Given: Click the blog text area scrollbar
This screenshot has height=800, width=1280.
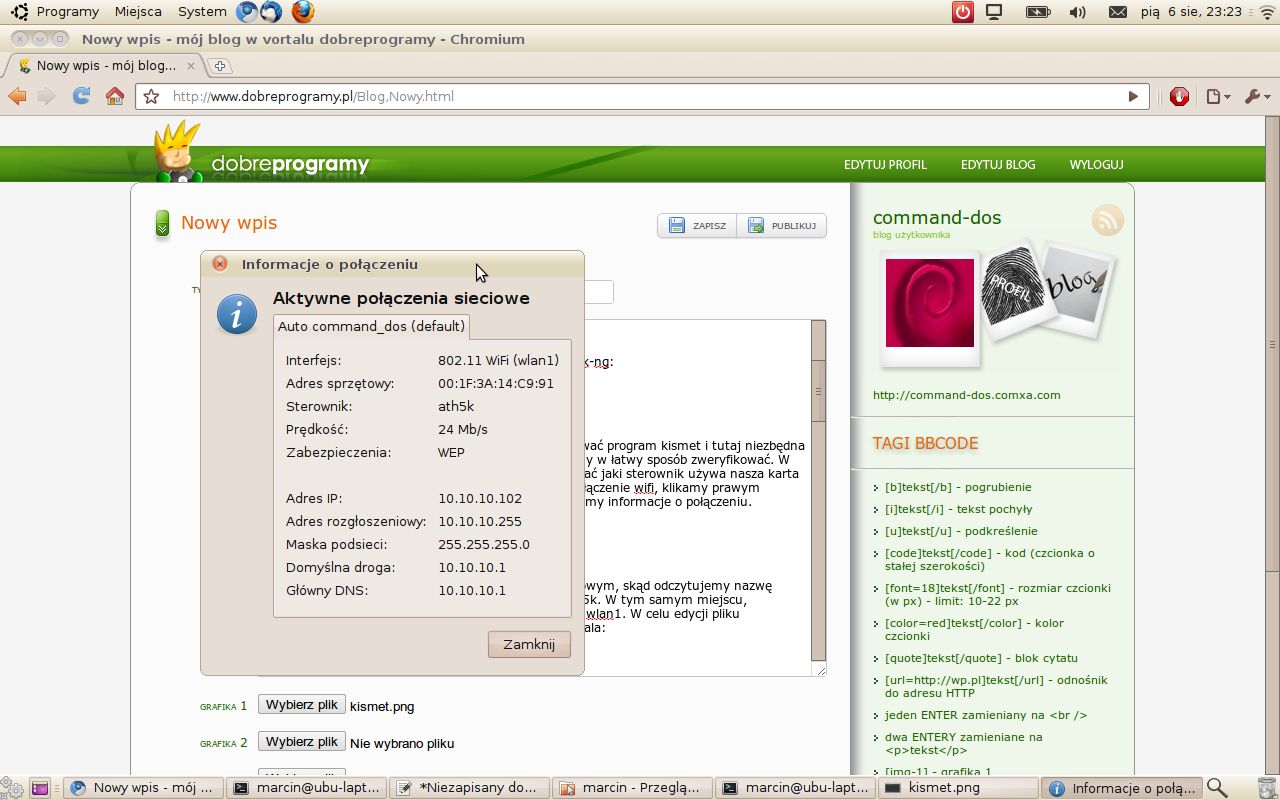Looking at the screenshot, I should click(818, 490).
